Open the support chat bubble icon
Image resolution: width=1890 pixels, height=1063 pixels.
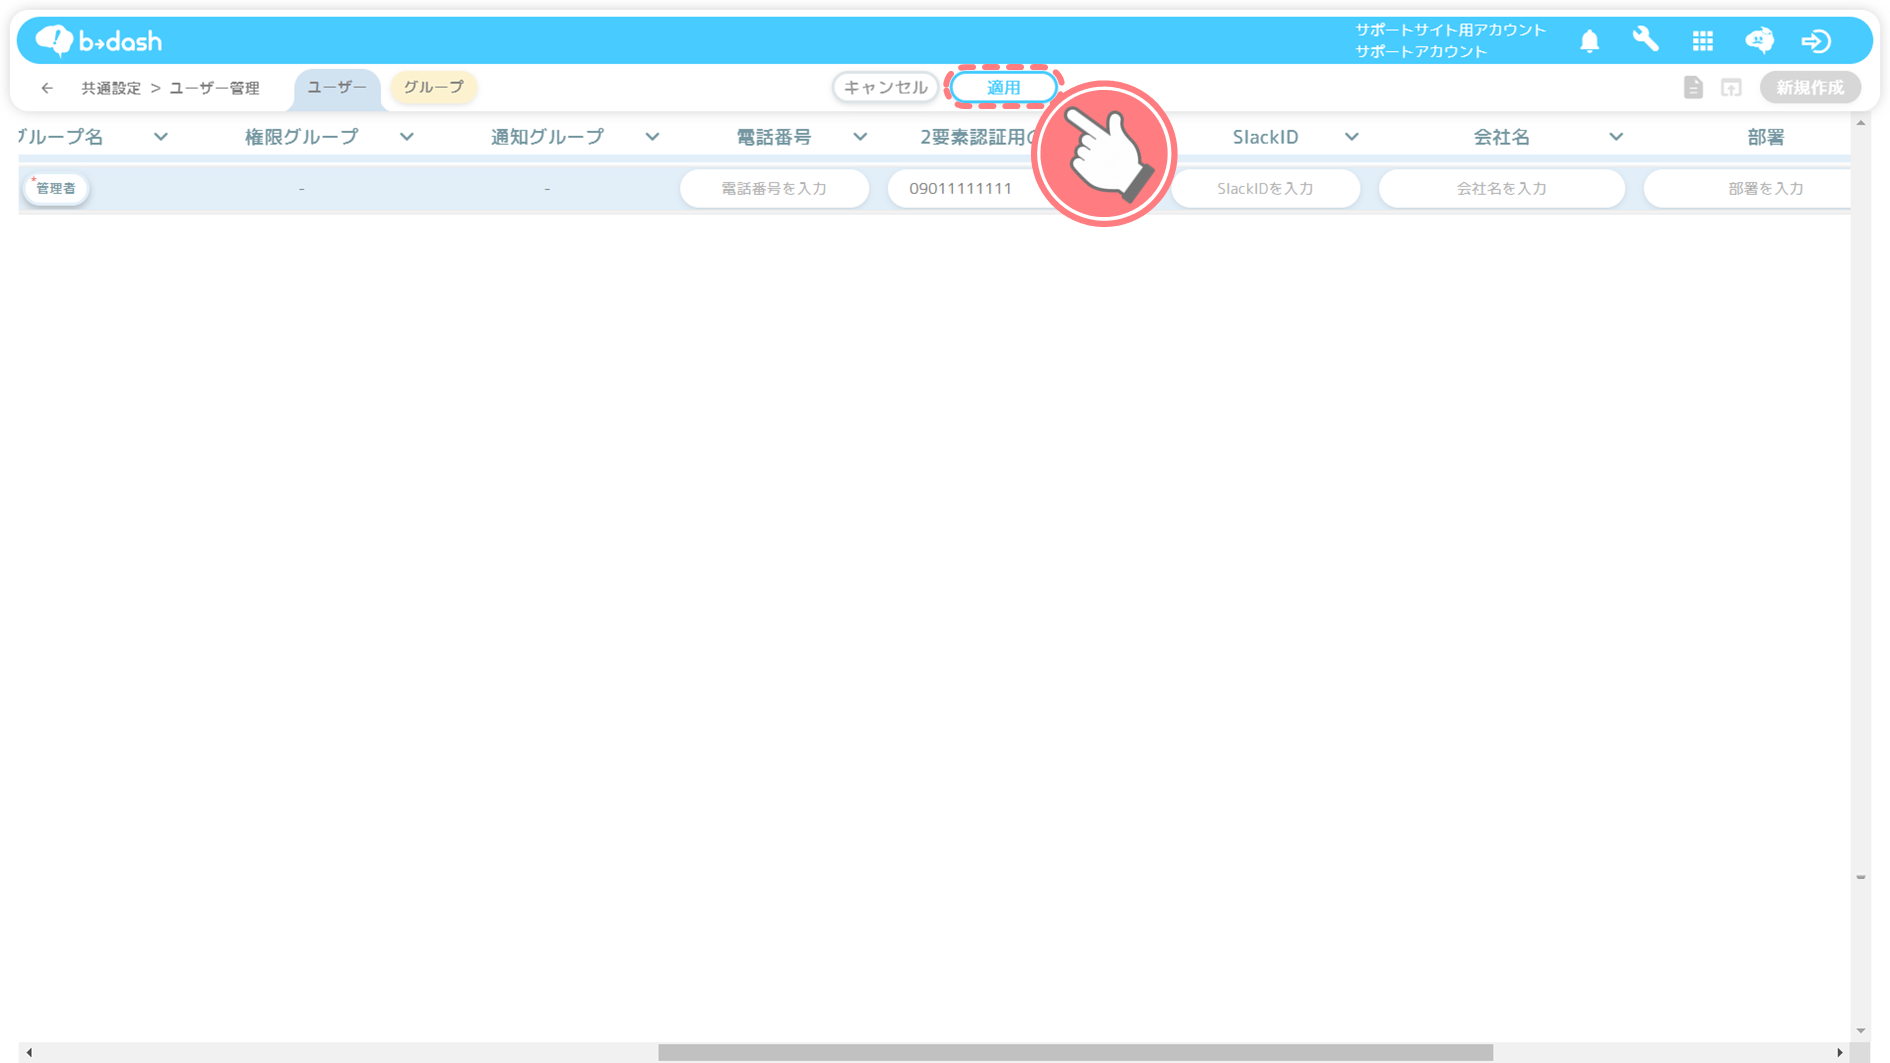pyautogui.click(x=1759, y=40)
